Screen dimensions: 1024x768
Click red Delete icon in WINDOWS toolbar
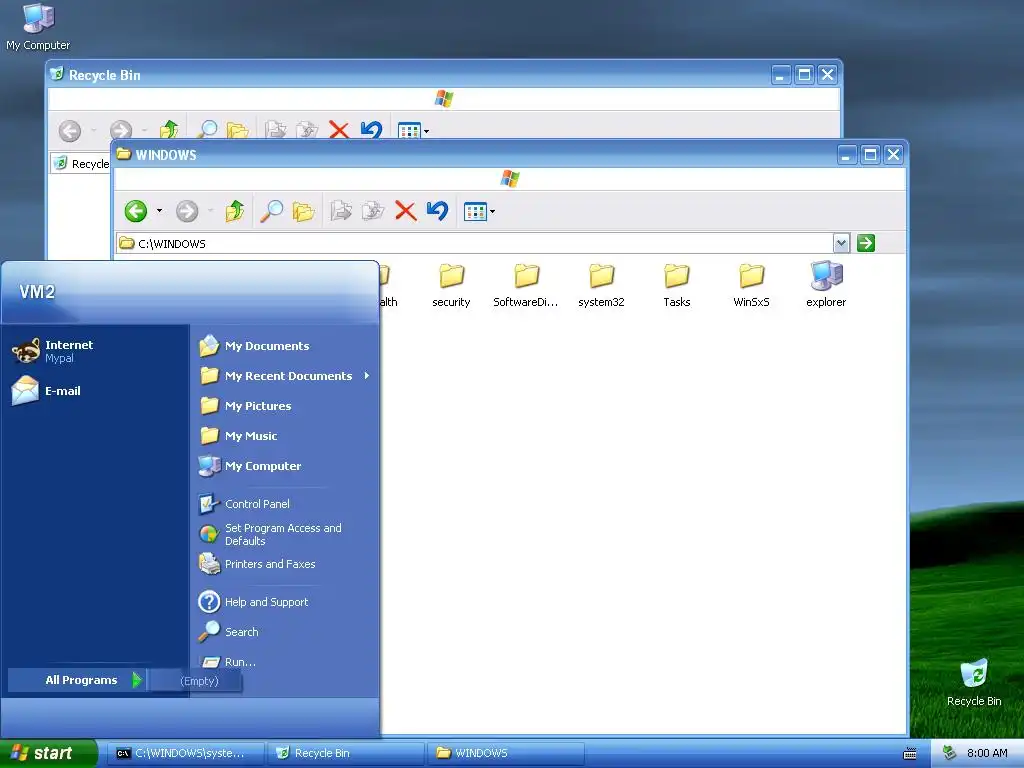[406, 211]
